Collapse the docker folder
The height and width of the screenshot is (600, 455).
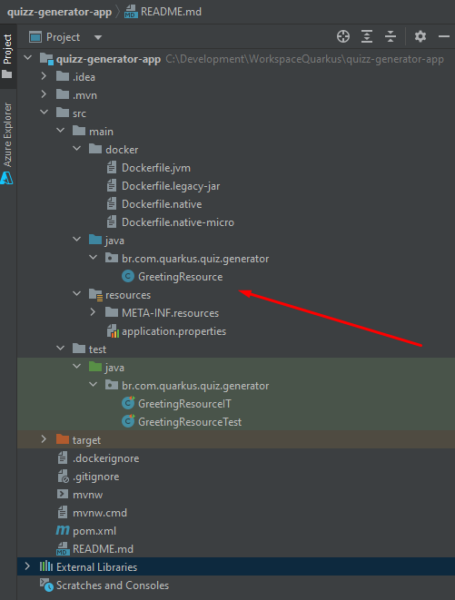[77, 148]
